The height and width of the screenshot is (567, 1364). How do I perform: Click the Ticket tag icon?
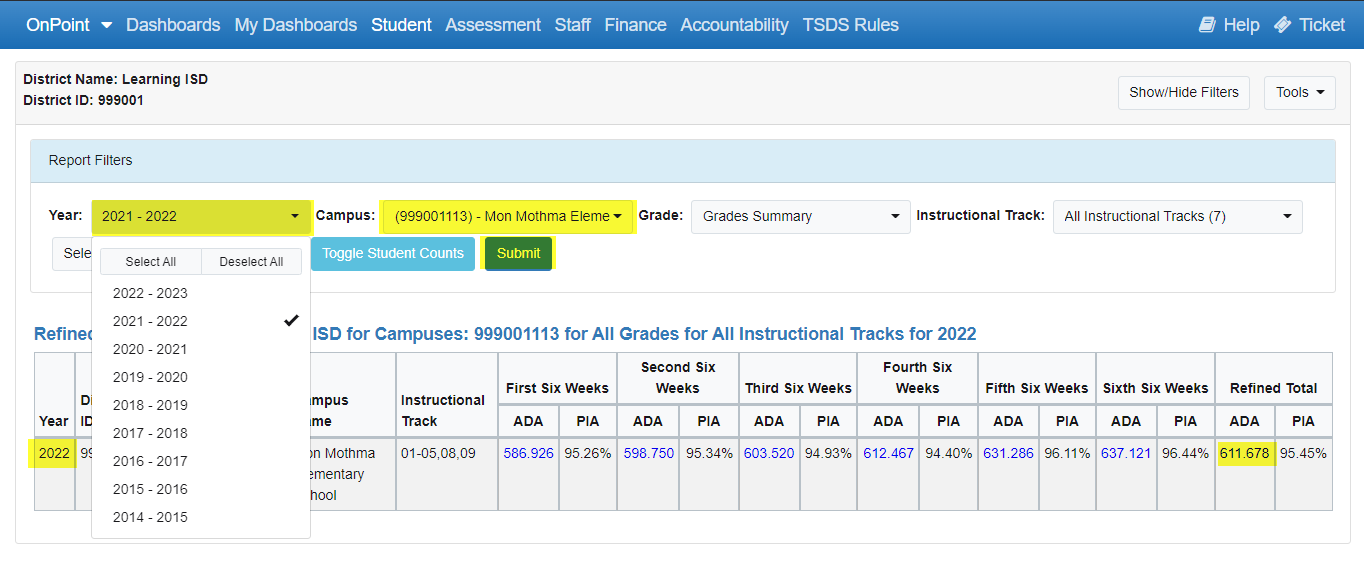pos(1283,25)
